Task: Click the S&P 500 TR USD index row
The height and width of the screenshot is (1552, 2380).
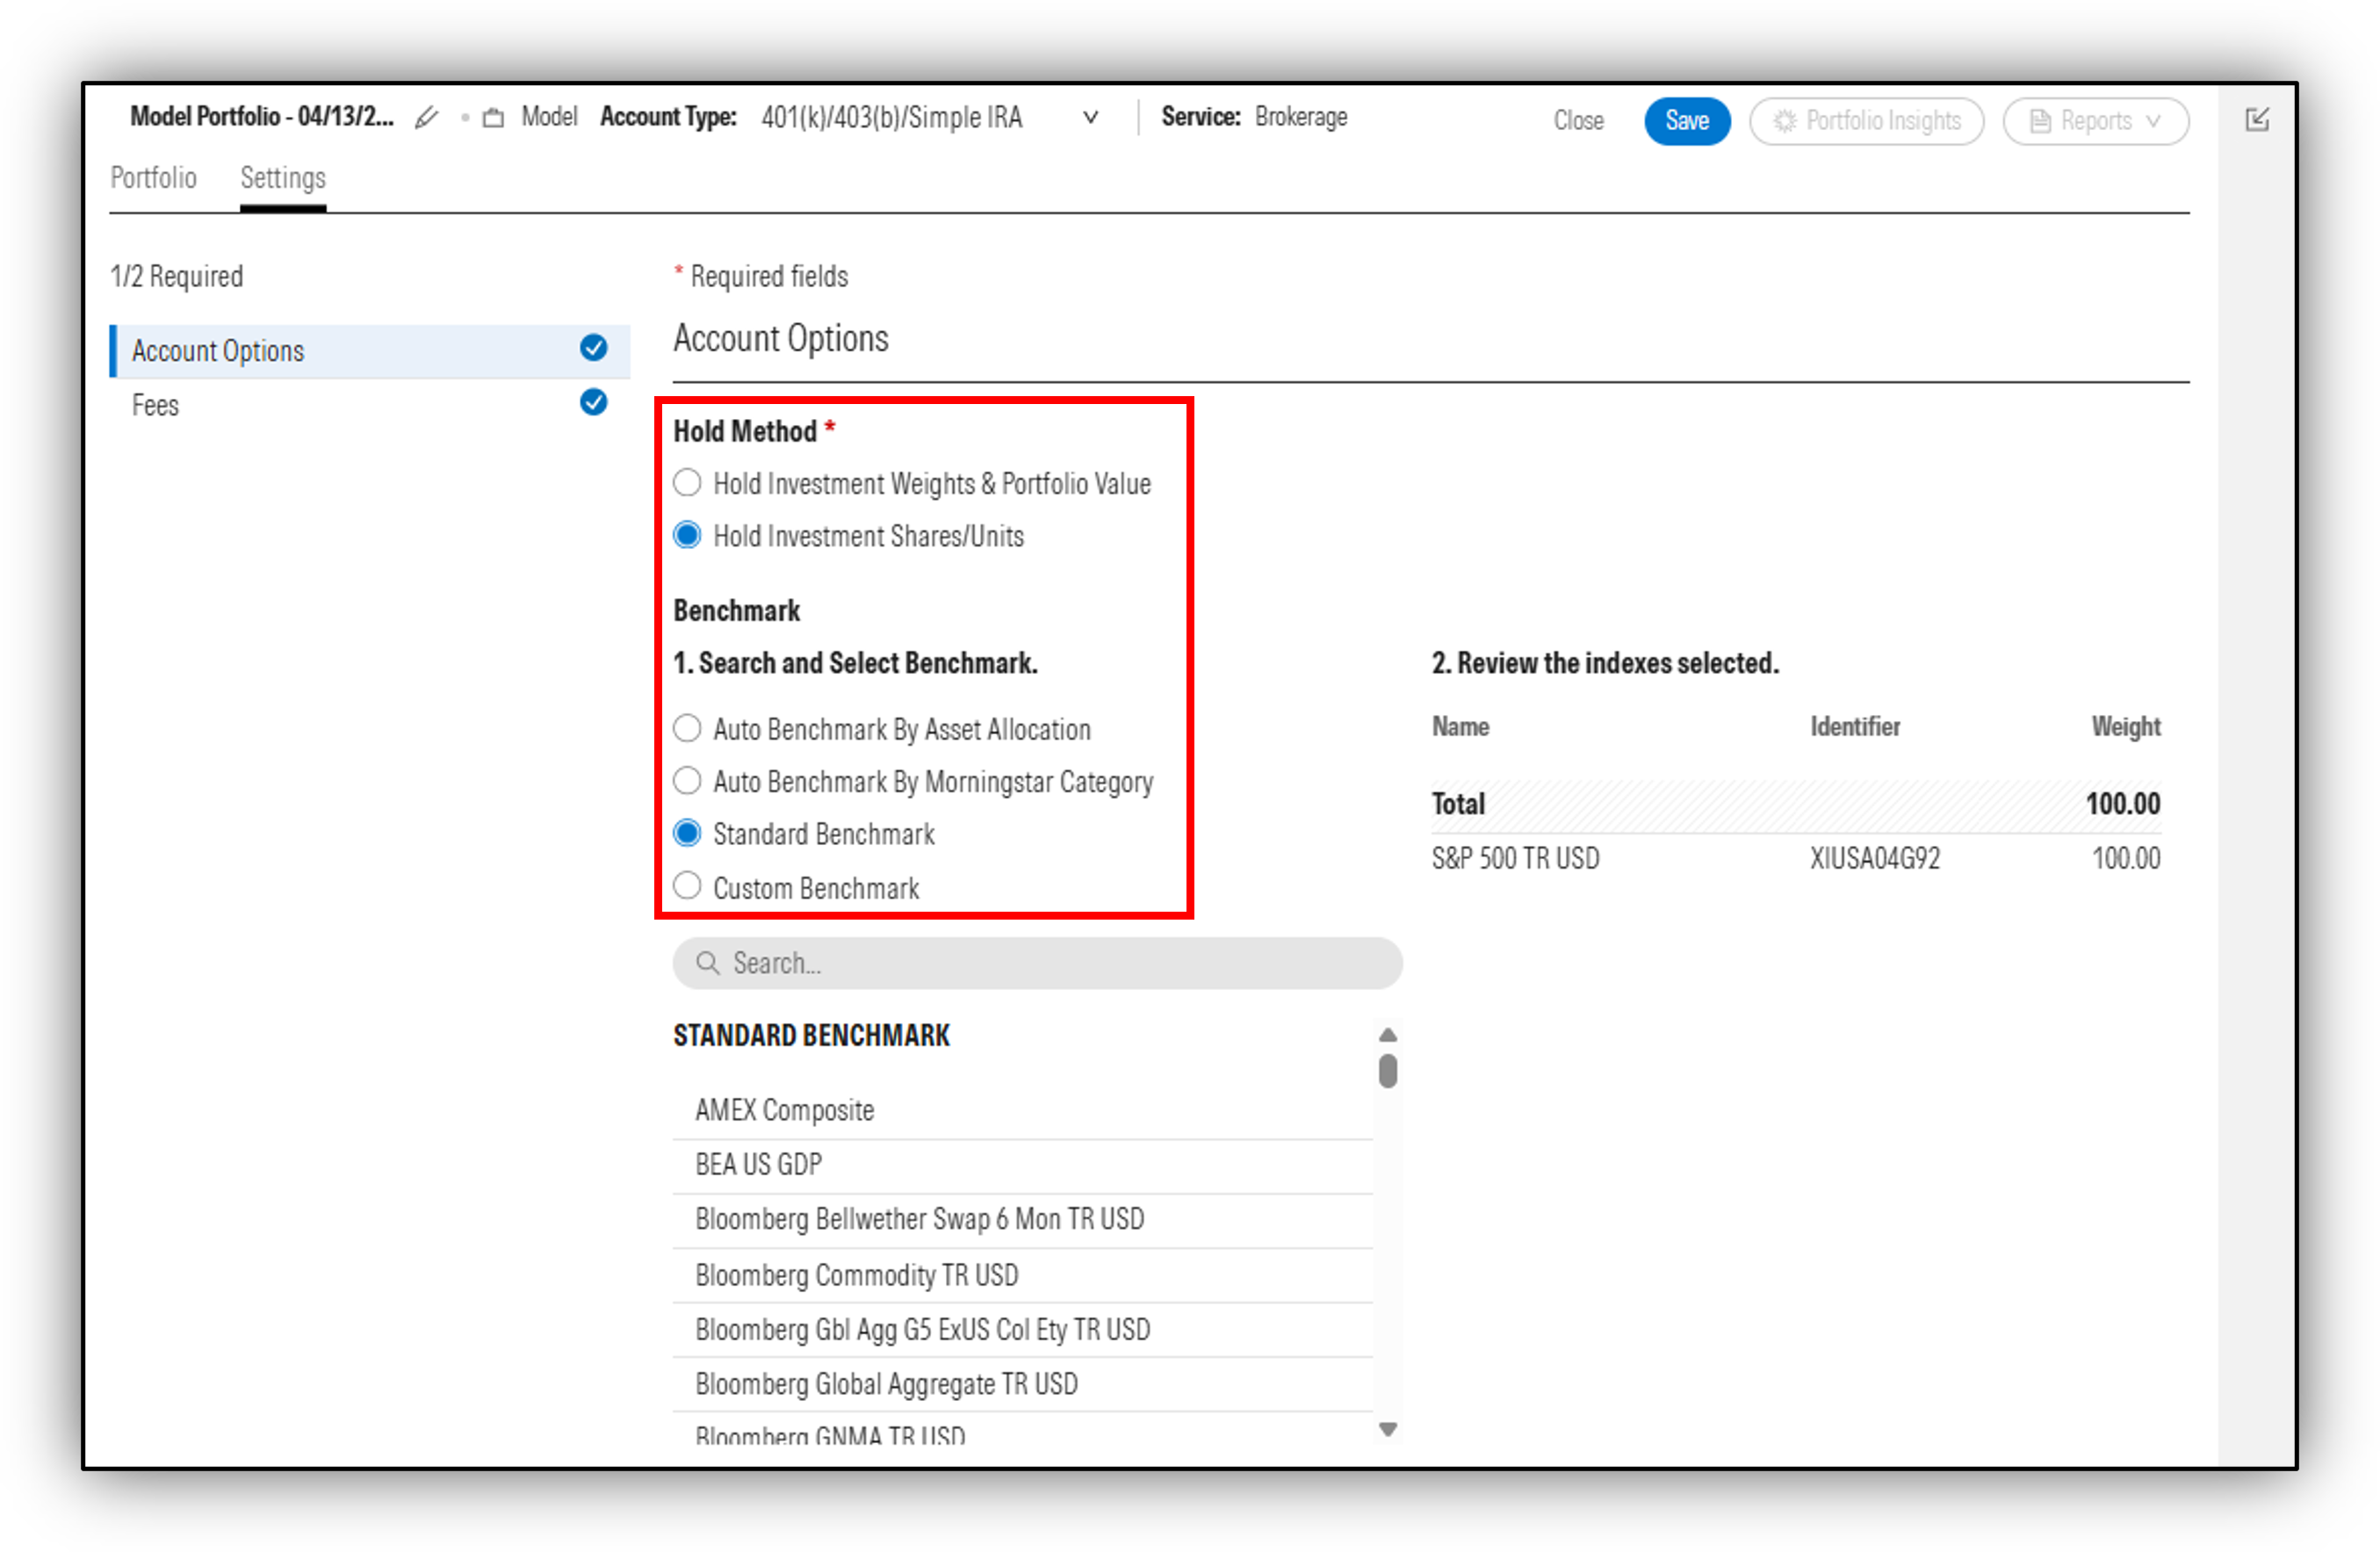Action: pyautogui.click(x=1796, y=859)
